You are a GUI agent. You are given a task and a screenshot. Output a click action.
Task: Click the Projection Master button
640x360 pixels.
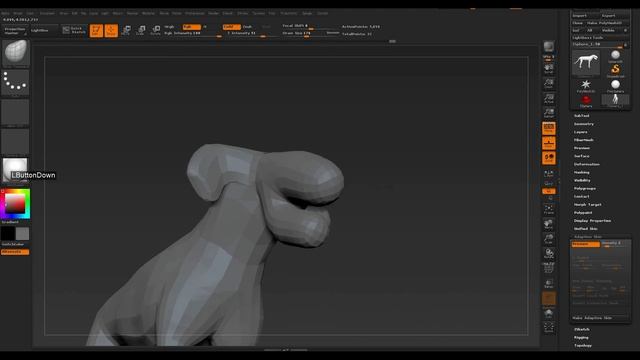(15, 31)
